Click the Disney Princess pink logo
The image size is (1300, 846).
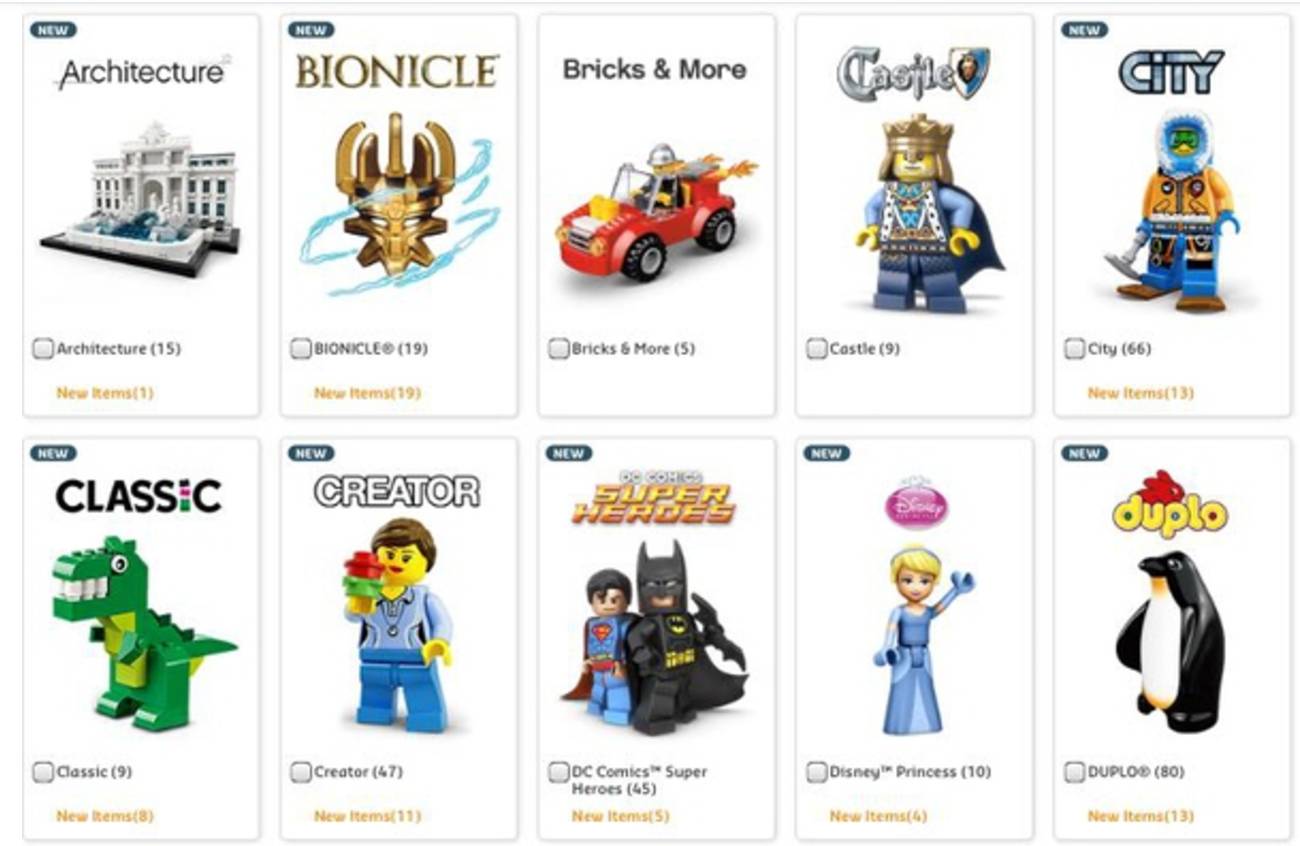[916, 503]
